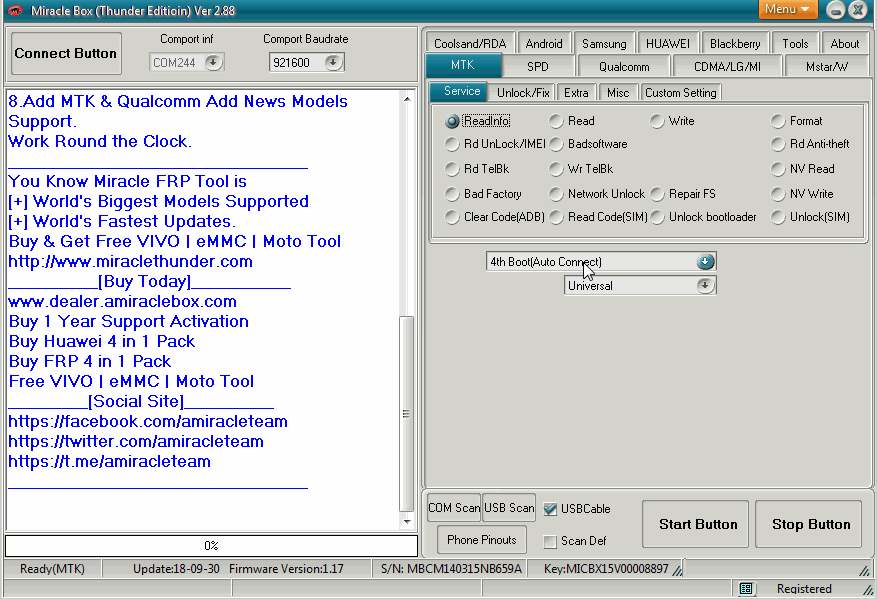Open the orange Menu dropdown
This screenshot has height=599, width=877.
tap(788, 10)
